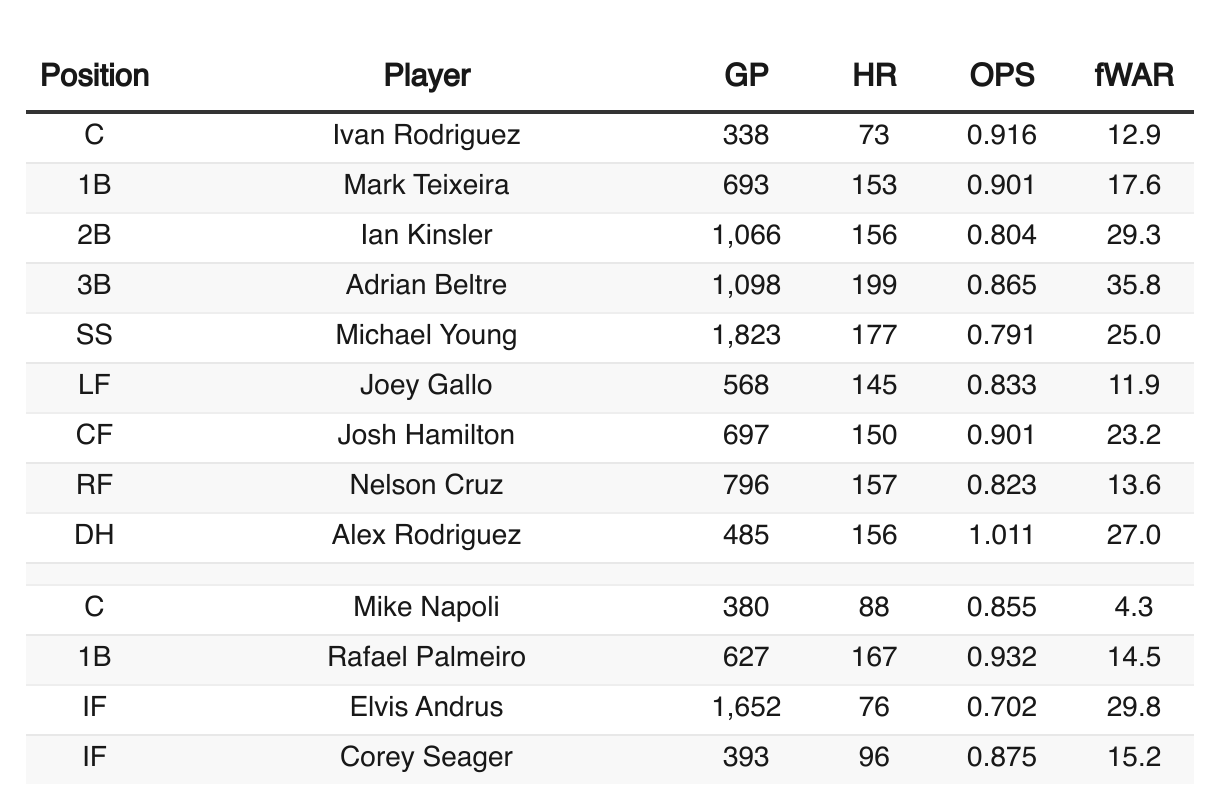The image size is (1220, 810).
Task: Click Alex Rodriguez's 1.011 OPS value
Action: pos(1001,535)
